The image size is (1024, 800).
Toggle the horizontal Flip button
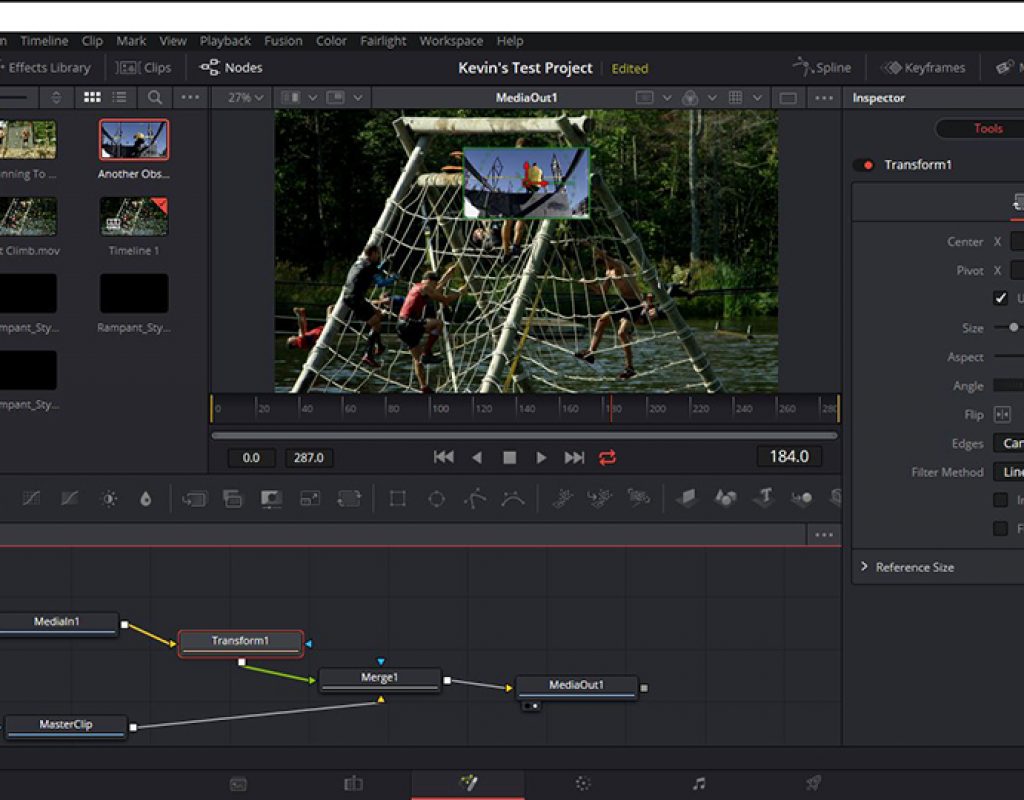pyautogui.click(x=1002, y=415)
